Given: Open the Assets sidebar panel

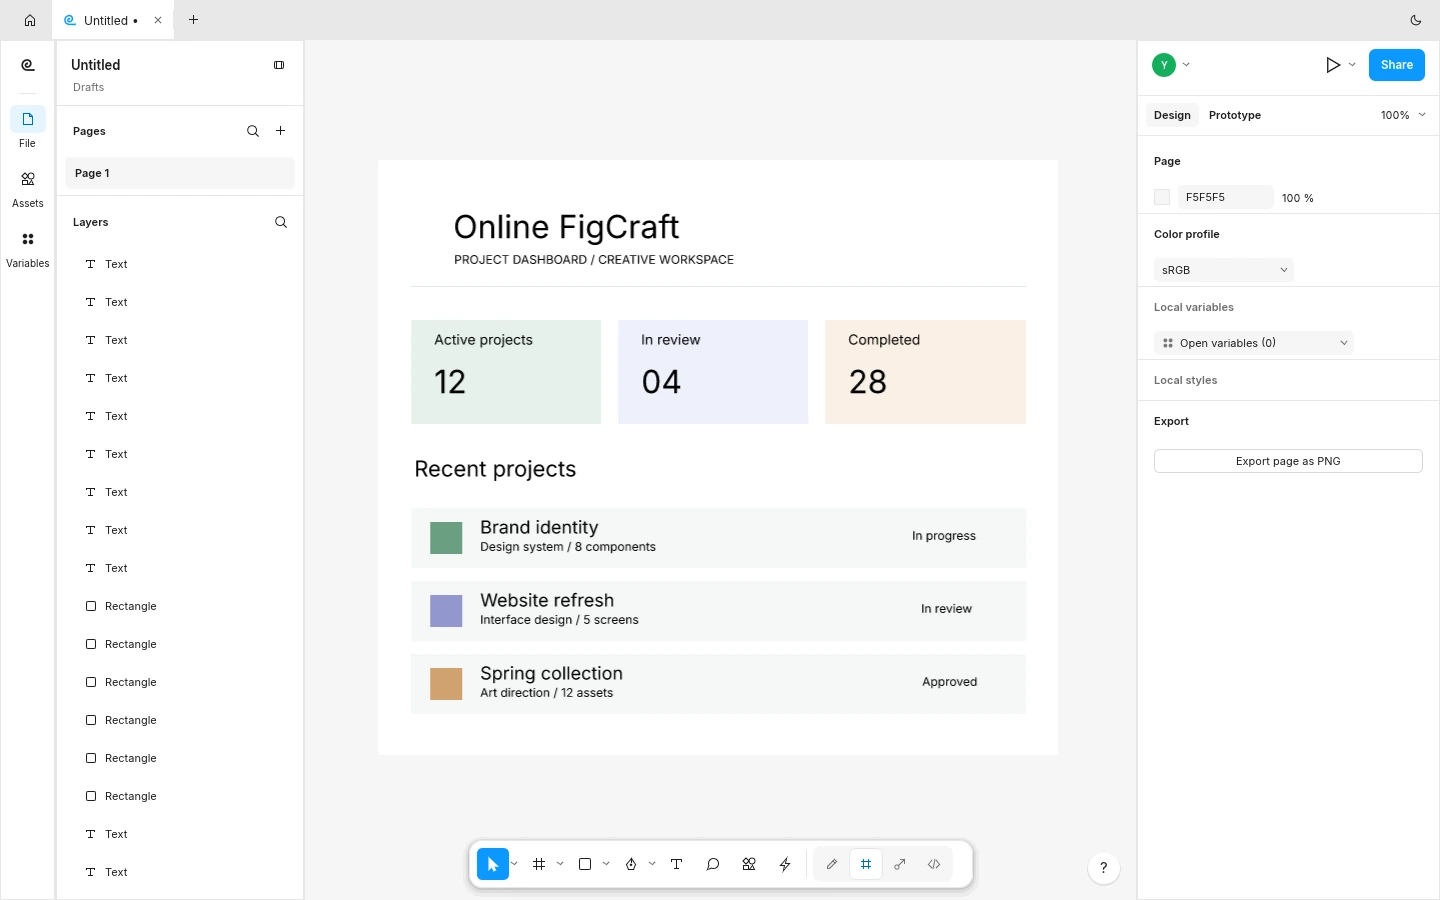Looking at the screenshot, I should tap(28, 188).
